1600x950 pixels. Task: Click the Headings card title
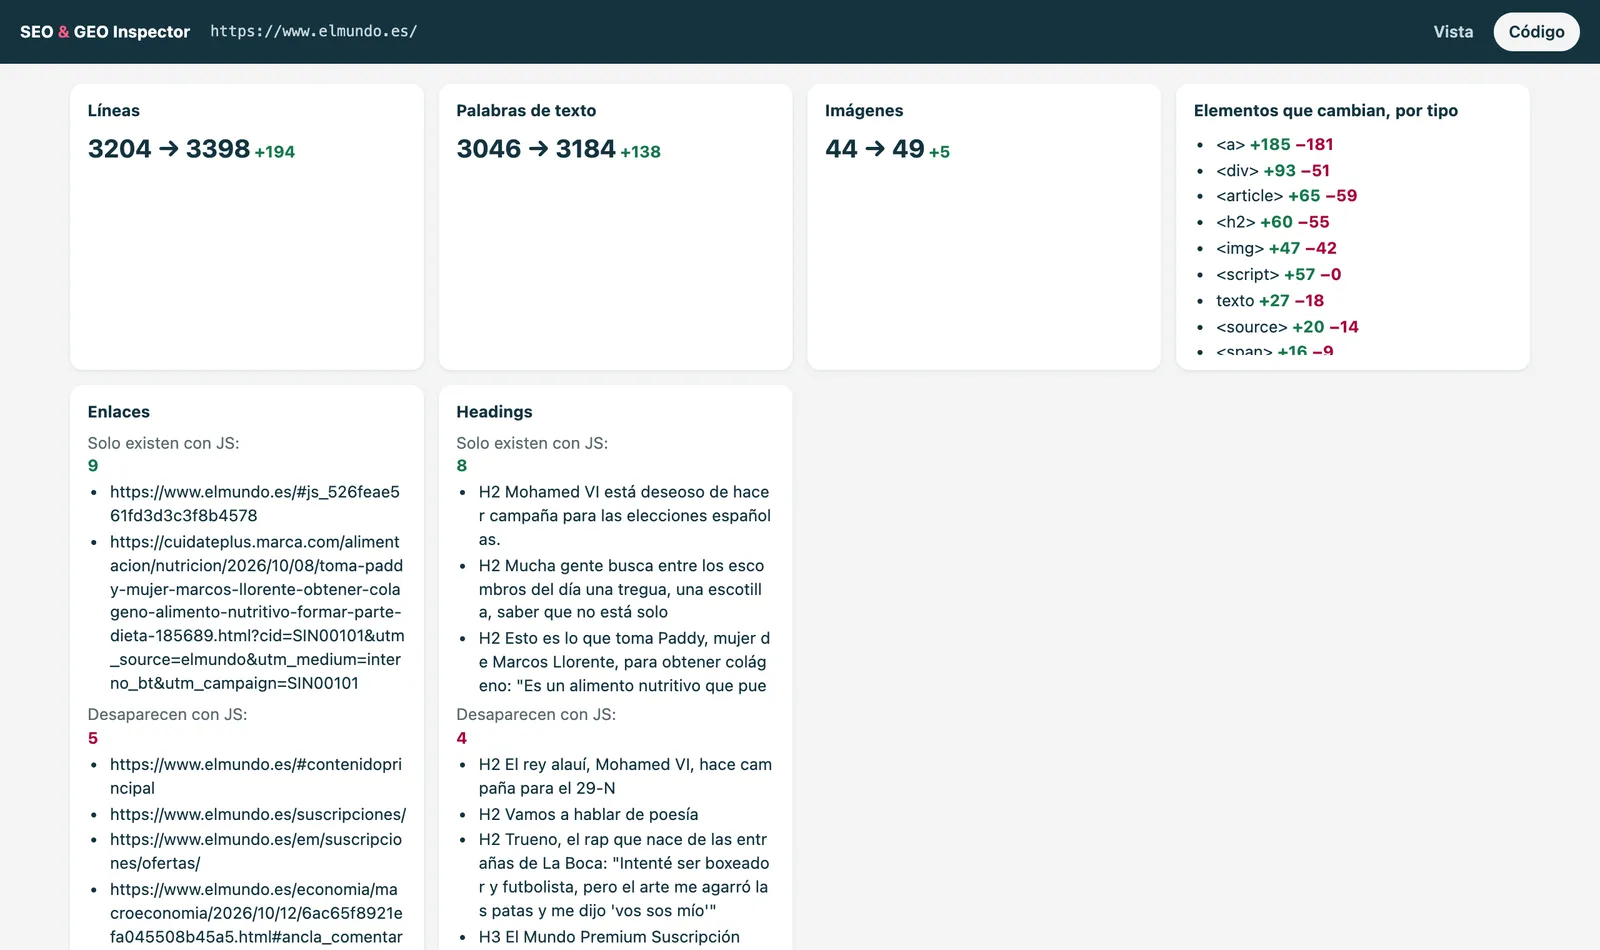coord(494,412)
